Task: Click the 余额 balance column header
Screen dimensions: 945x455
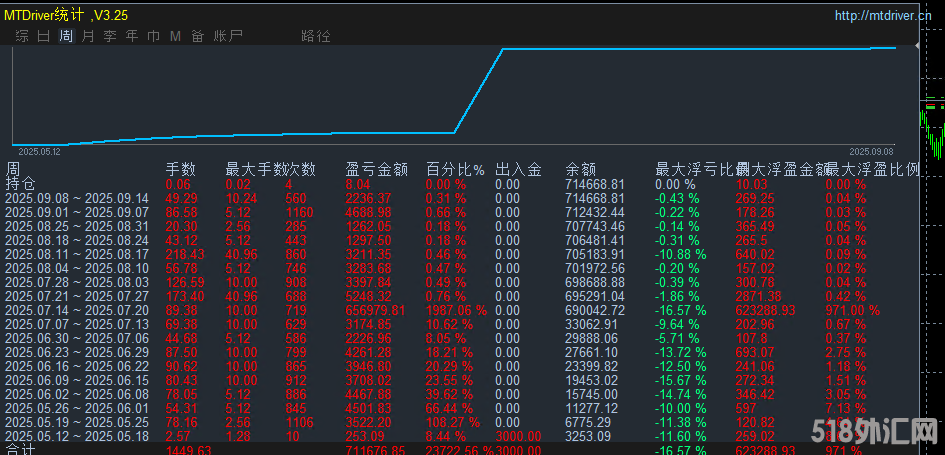Action: point(581,169)
